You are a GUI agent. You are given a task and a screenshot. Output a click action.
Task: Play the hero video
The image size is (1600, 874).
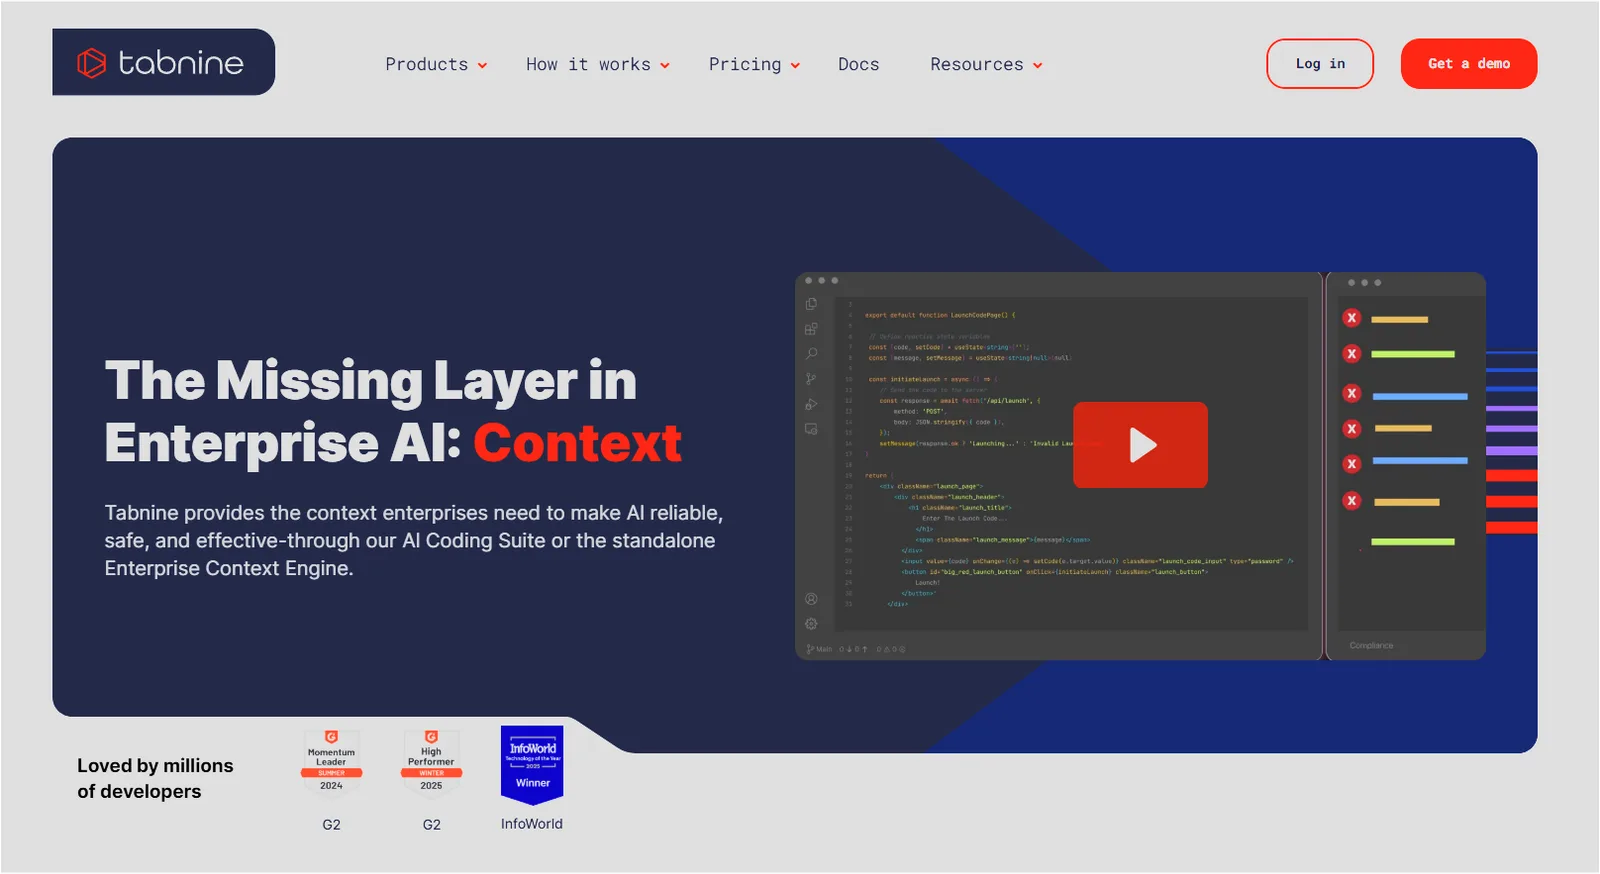pyautogui.click(x=1140, y=445)
